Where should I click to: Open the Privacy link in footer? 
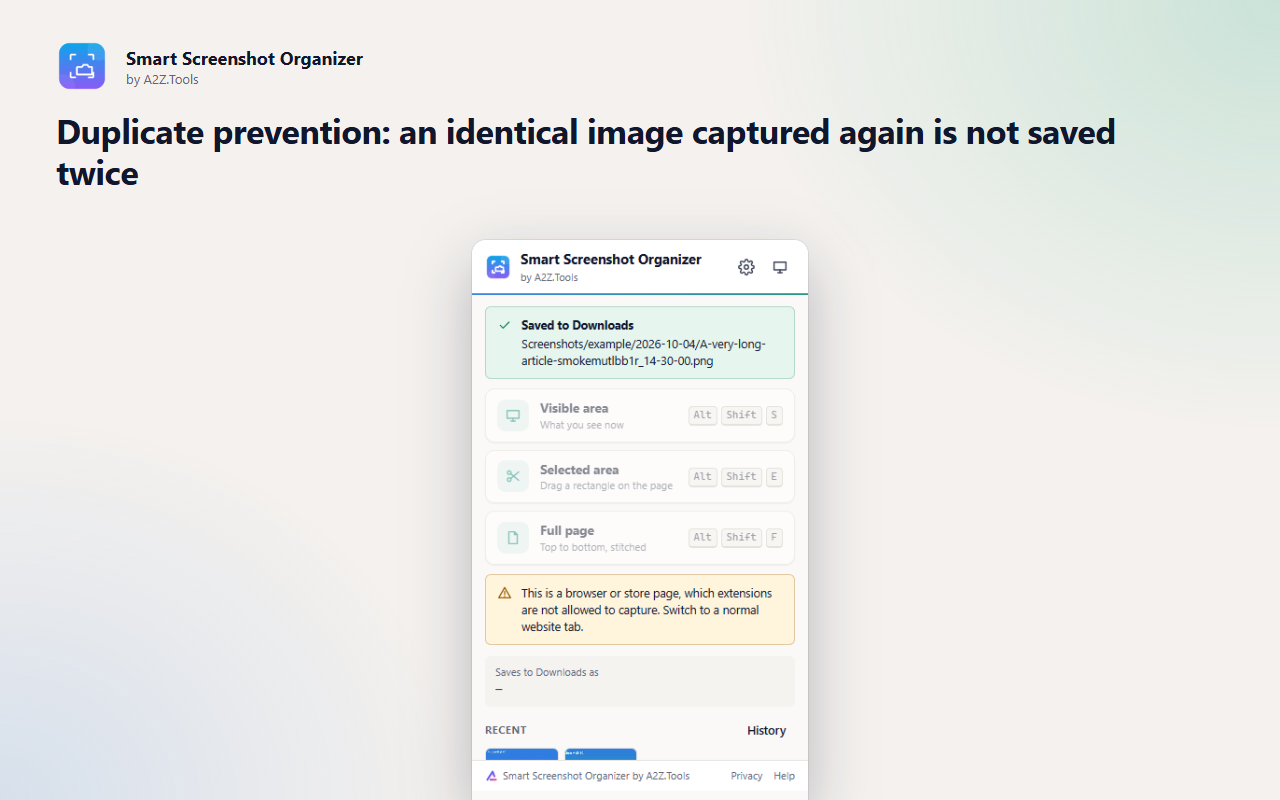click(746, 776)
